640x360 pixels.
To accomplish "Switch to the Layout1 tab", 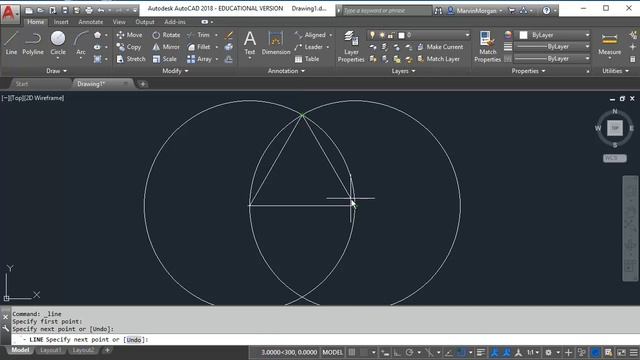I will tap(50, 350).
